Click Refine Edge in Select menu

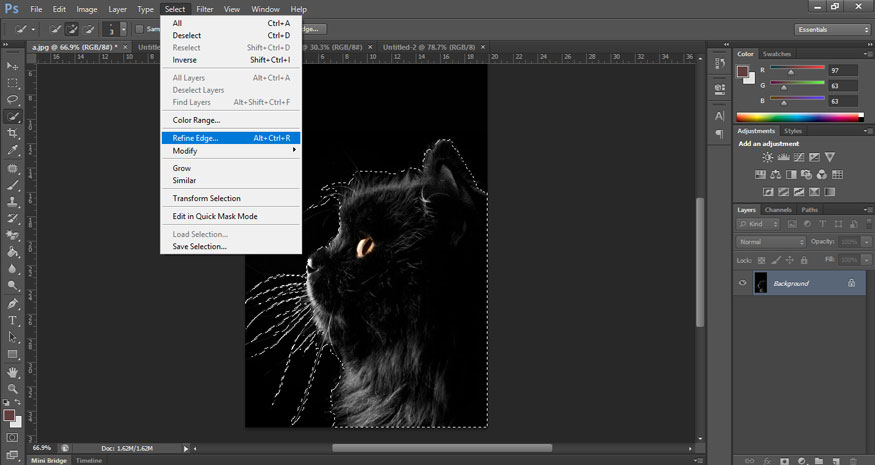coord(231,138)
